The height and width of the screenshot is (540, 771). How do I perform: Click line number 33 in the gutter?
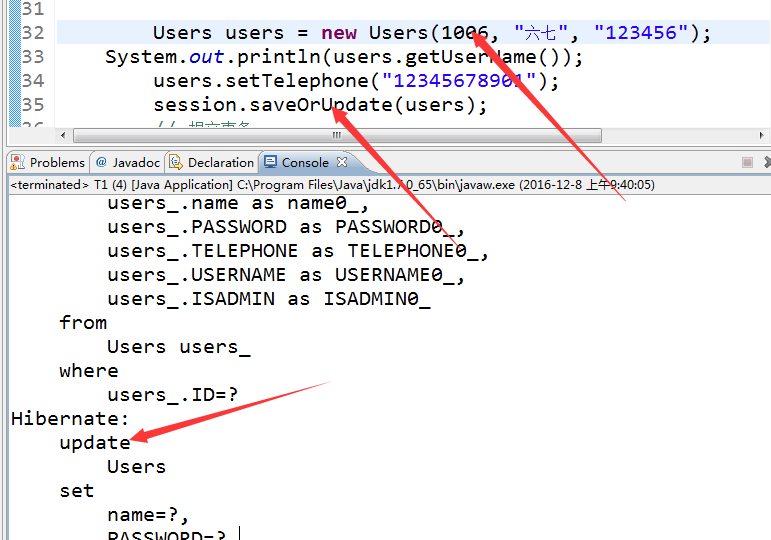[x=33, y=57]
